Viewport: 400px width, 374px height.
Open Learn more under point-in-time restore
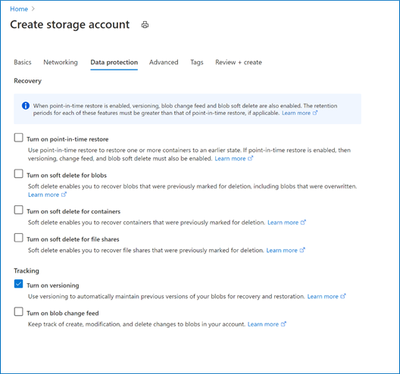pyautogui.click(x=234, y=158)
